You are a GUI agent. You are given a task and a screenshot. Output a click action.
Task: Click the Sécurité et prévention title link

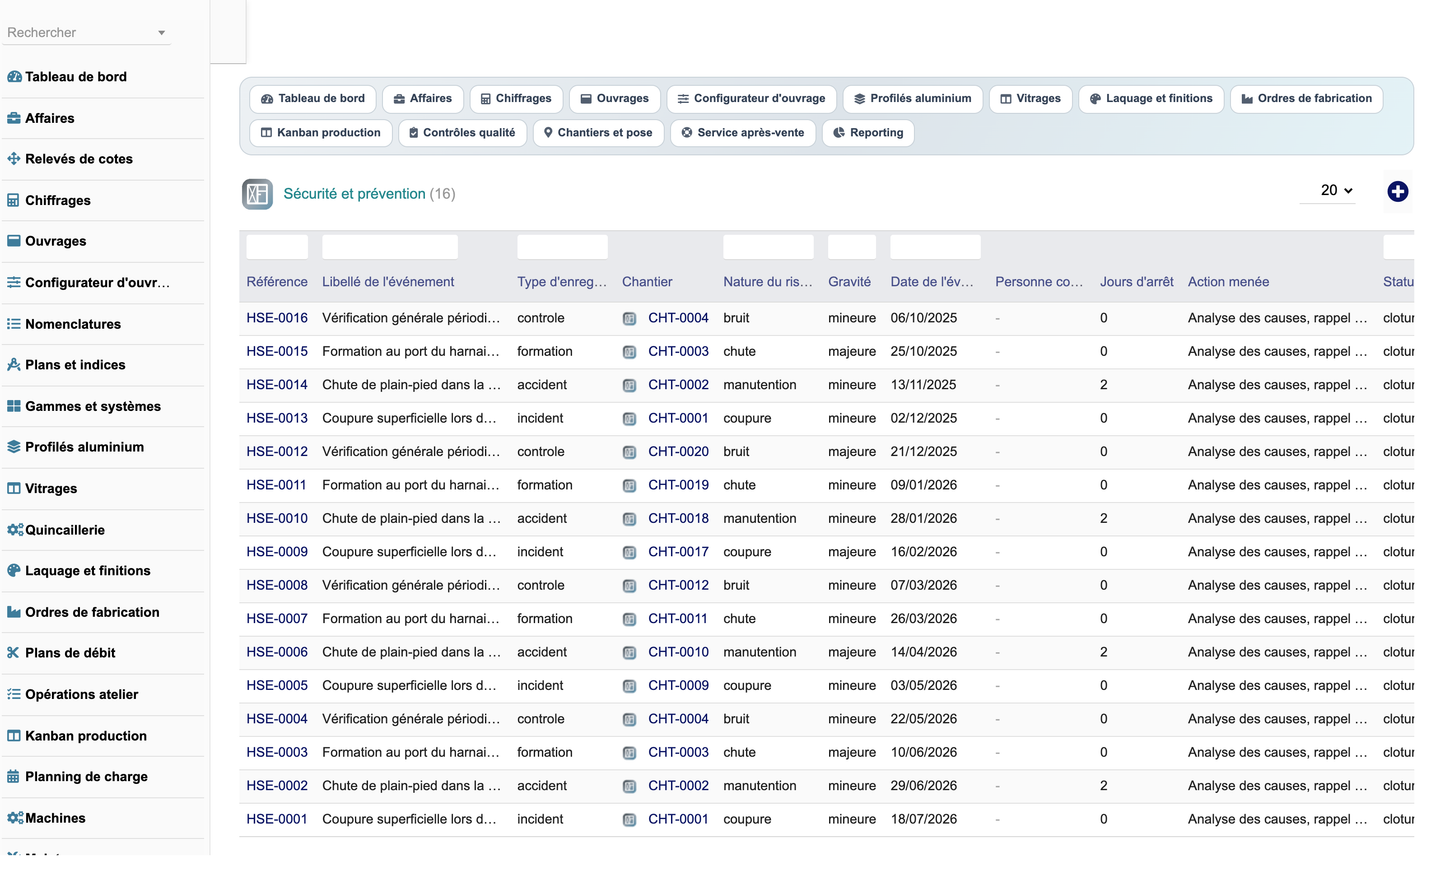pos(354,194)
